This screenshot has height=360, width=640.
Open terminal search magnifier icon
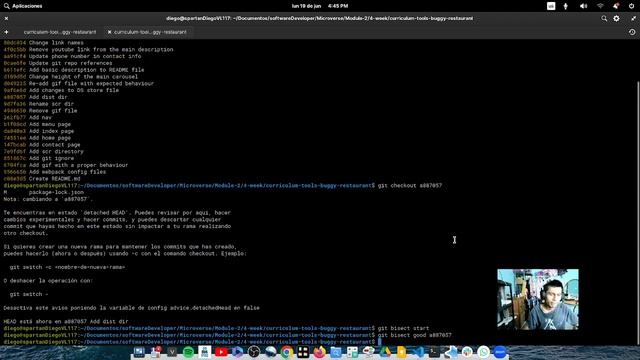[x=604, y=18]
